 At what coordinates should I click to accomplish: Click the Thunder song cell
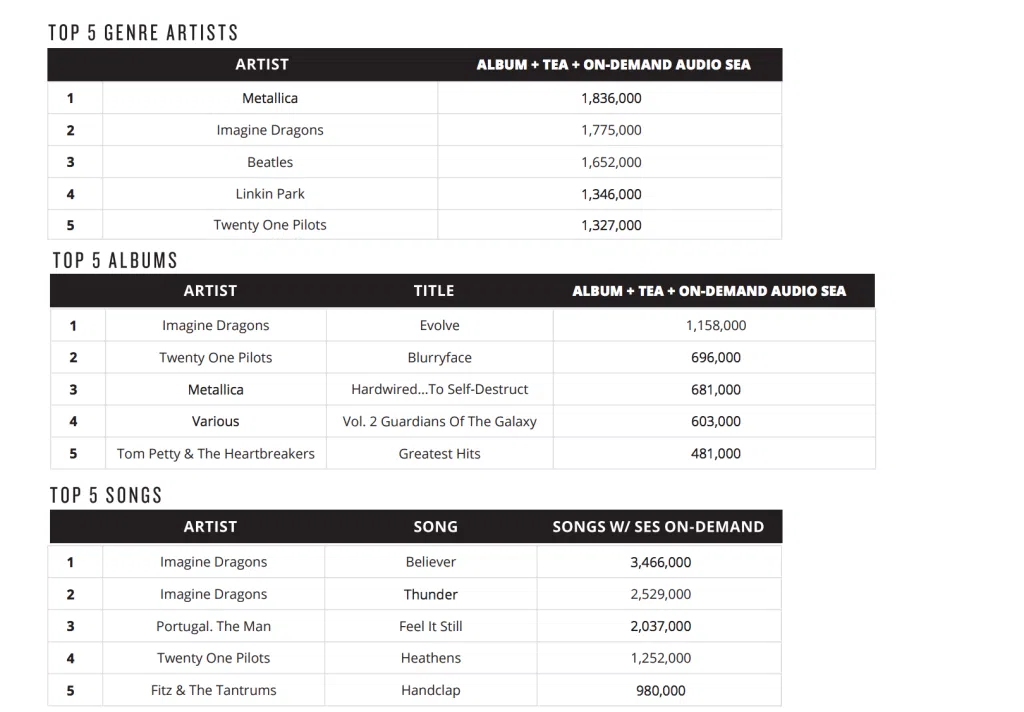431,594
